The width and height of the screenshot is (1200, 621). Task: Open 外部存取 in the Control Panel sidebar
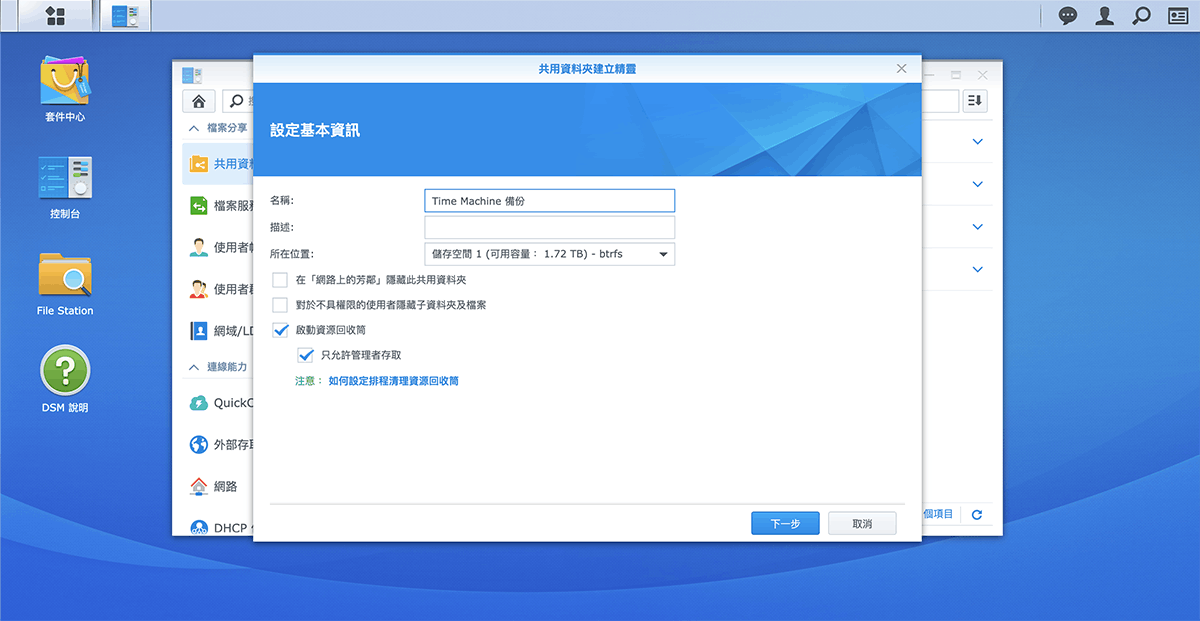(218, 445)
